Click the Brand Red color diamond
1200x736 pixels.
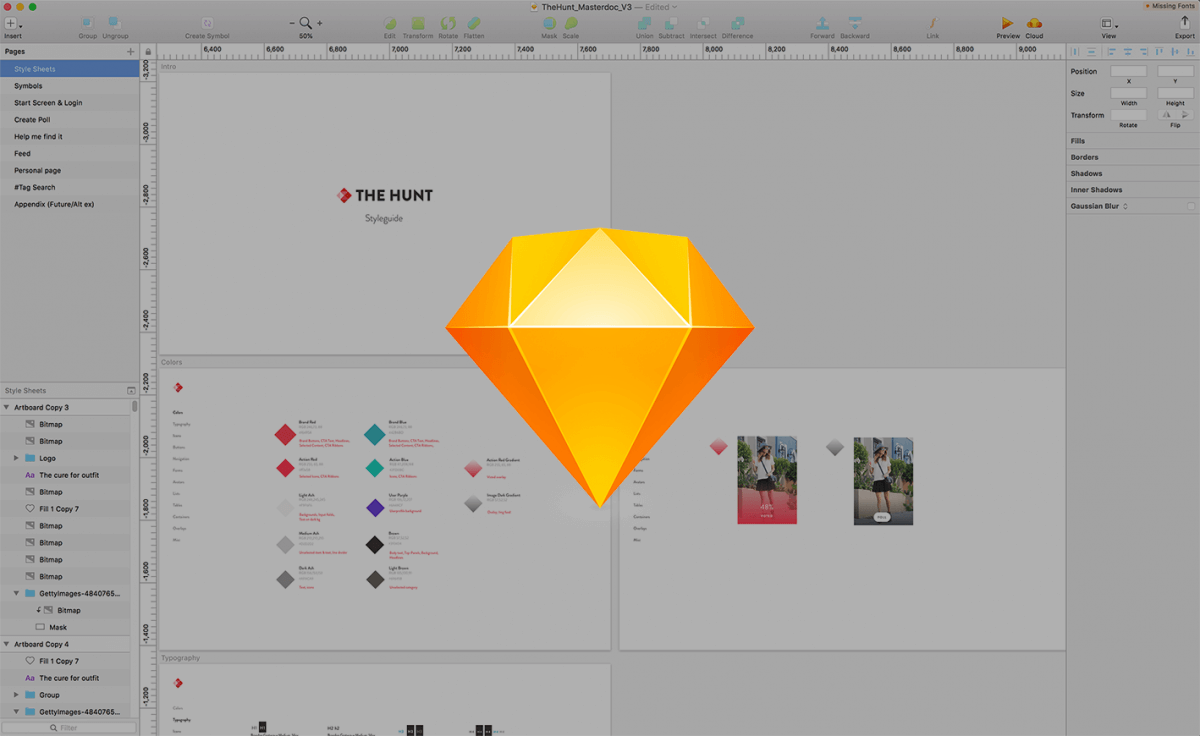[x=285, y=434]
